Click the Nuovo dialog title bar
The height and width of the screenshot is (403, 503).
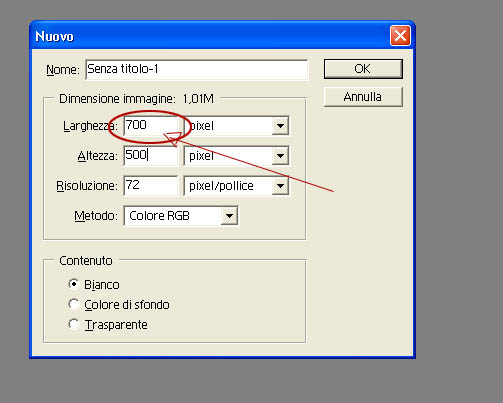pyautogui.click(x=210, y=36)
